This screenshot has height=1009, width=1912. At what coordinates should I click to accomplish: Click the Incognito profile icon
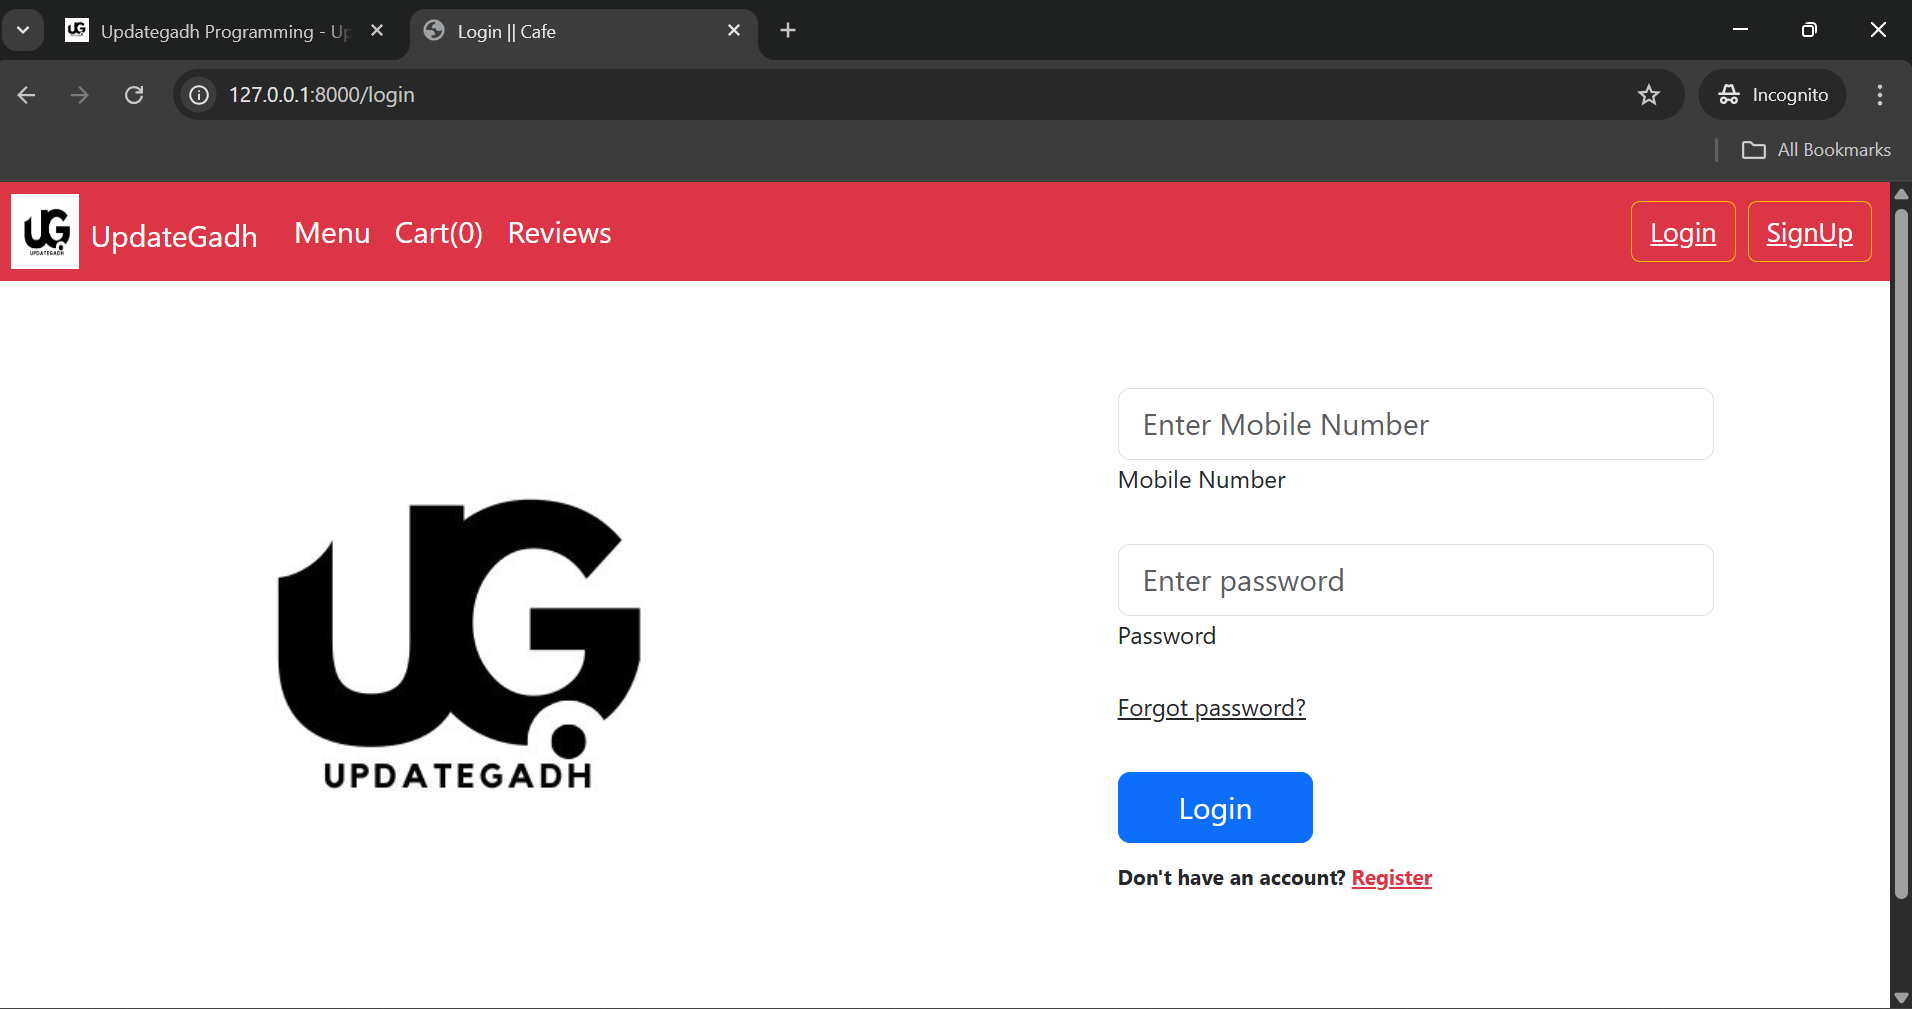(x=1731, y=95)
